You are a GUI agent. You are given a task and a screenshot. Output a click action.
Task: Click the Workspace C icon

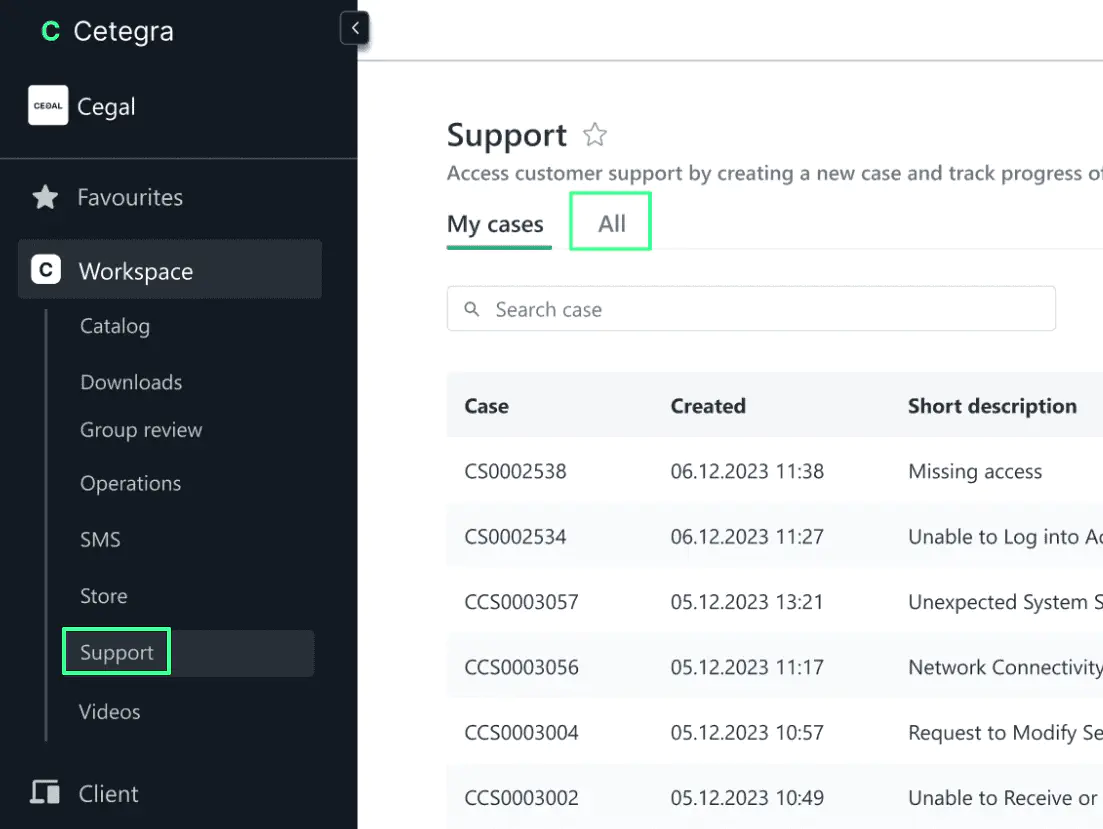[46, 270]
